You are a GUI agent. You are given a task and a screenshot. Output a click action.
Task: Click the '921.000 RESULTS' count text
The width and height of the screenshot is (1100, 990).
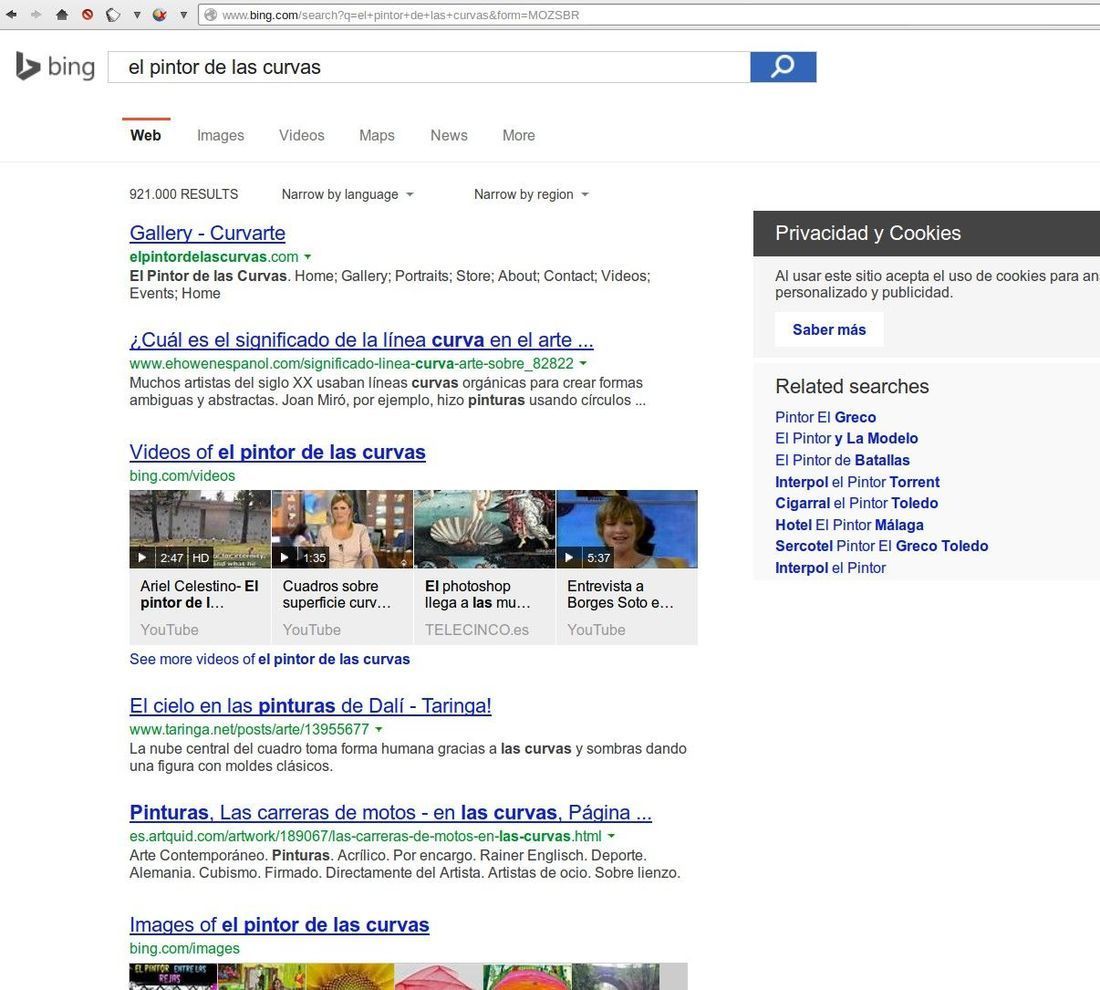(183, 194)
